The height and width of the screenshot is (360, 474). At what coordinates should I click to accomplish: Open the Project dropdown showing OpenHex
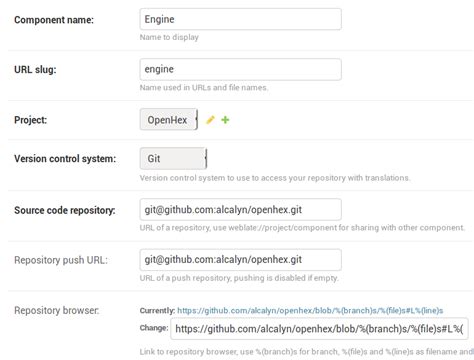coord(169,119)
